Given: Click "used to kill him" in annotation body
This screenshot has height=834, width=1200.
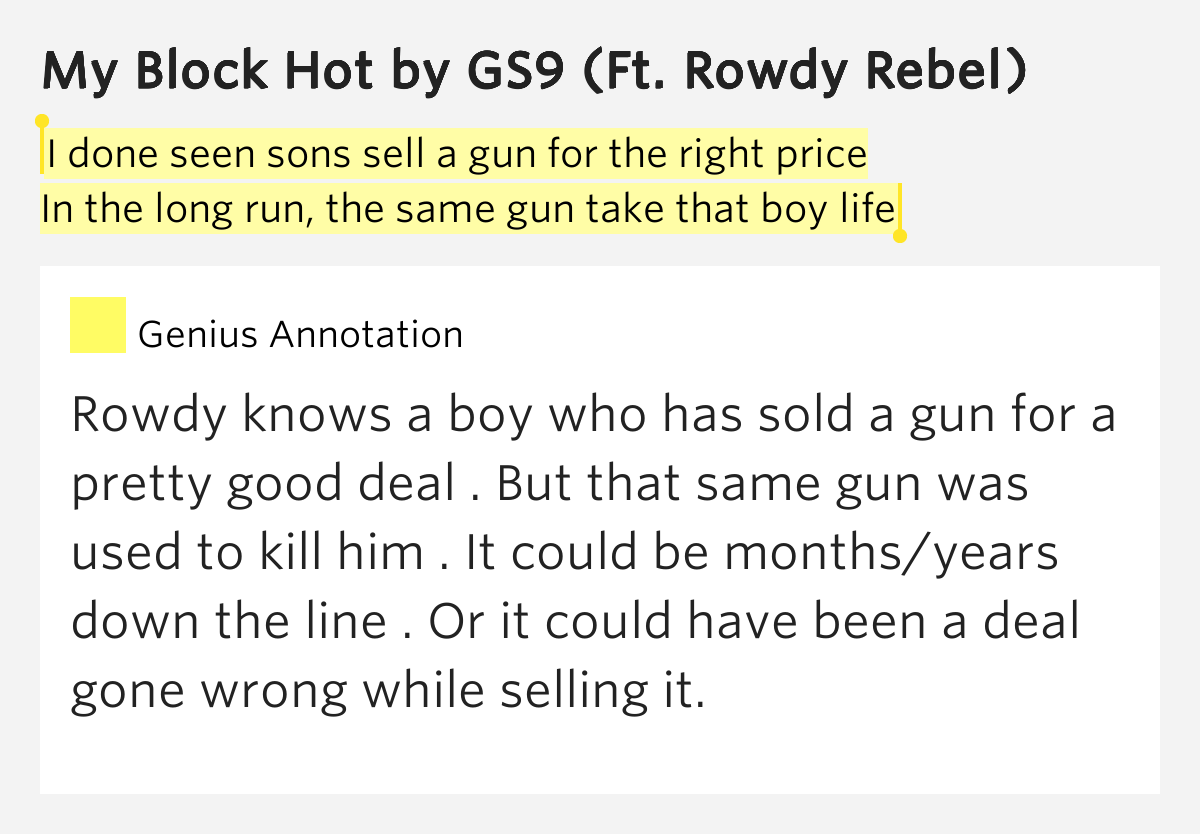Looking at the screenshot, I should pyautogui.click(x=247, y=553).
